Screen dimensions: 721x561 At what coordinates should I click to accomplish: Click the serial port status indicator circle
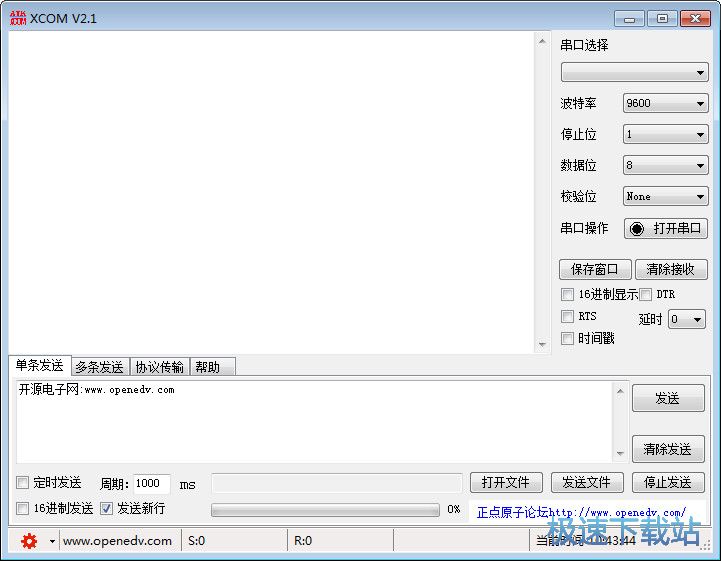[x=637, y=228]
